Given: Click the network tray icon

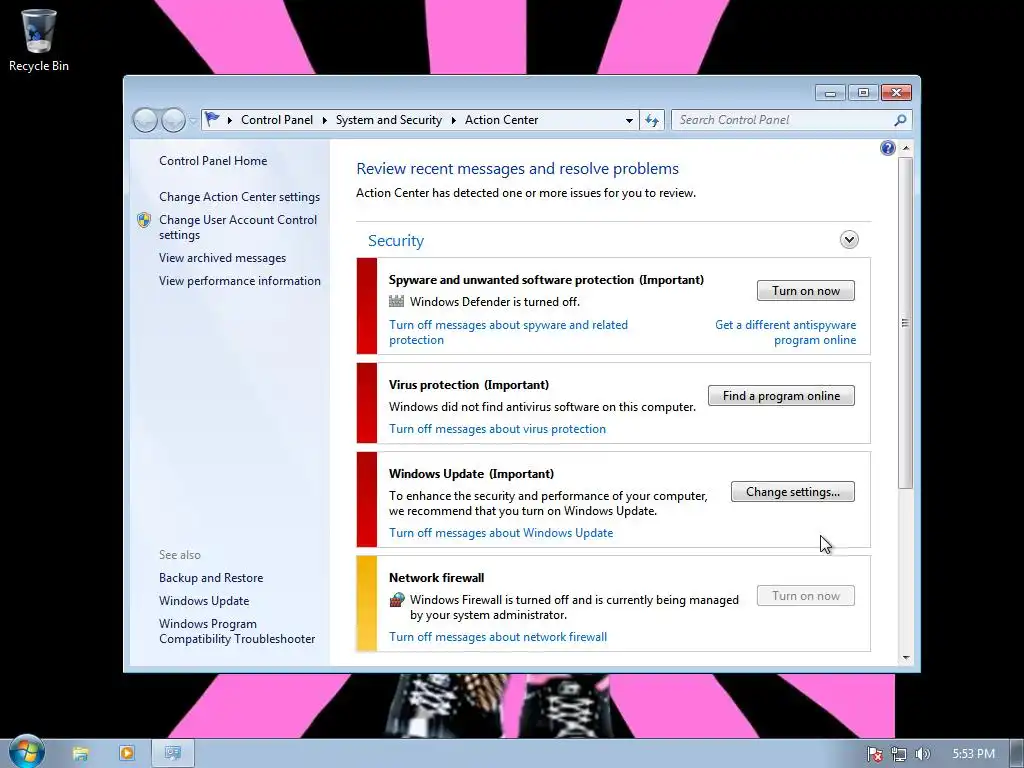Looking at the screenshot, I should [x=899, y=754].
